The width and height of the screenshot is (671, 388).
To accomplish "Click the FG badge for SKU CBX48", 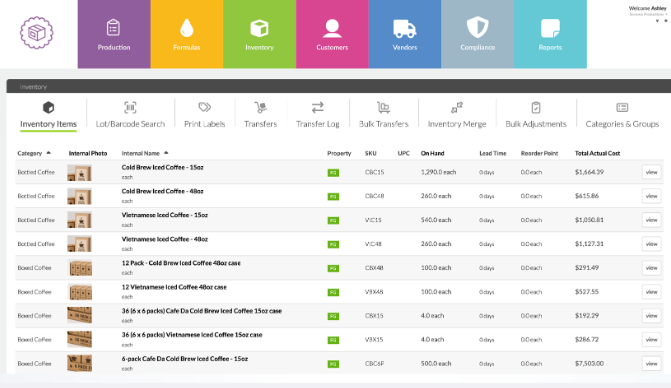I will click(333, 268).
